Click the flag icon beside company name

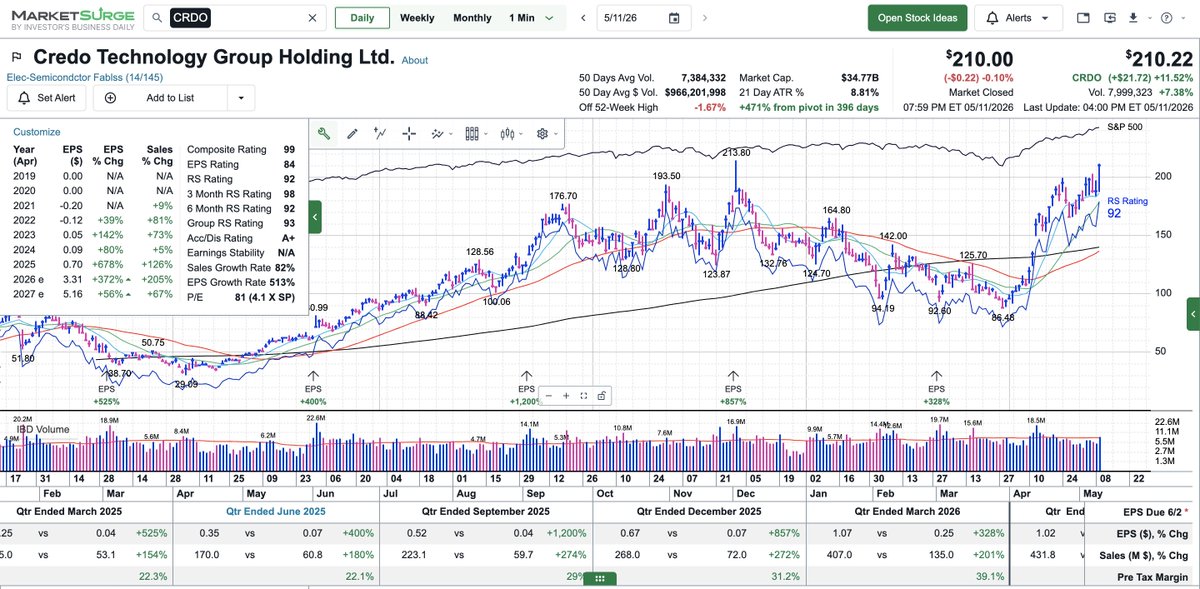[x=17, y=57]
